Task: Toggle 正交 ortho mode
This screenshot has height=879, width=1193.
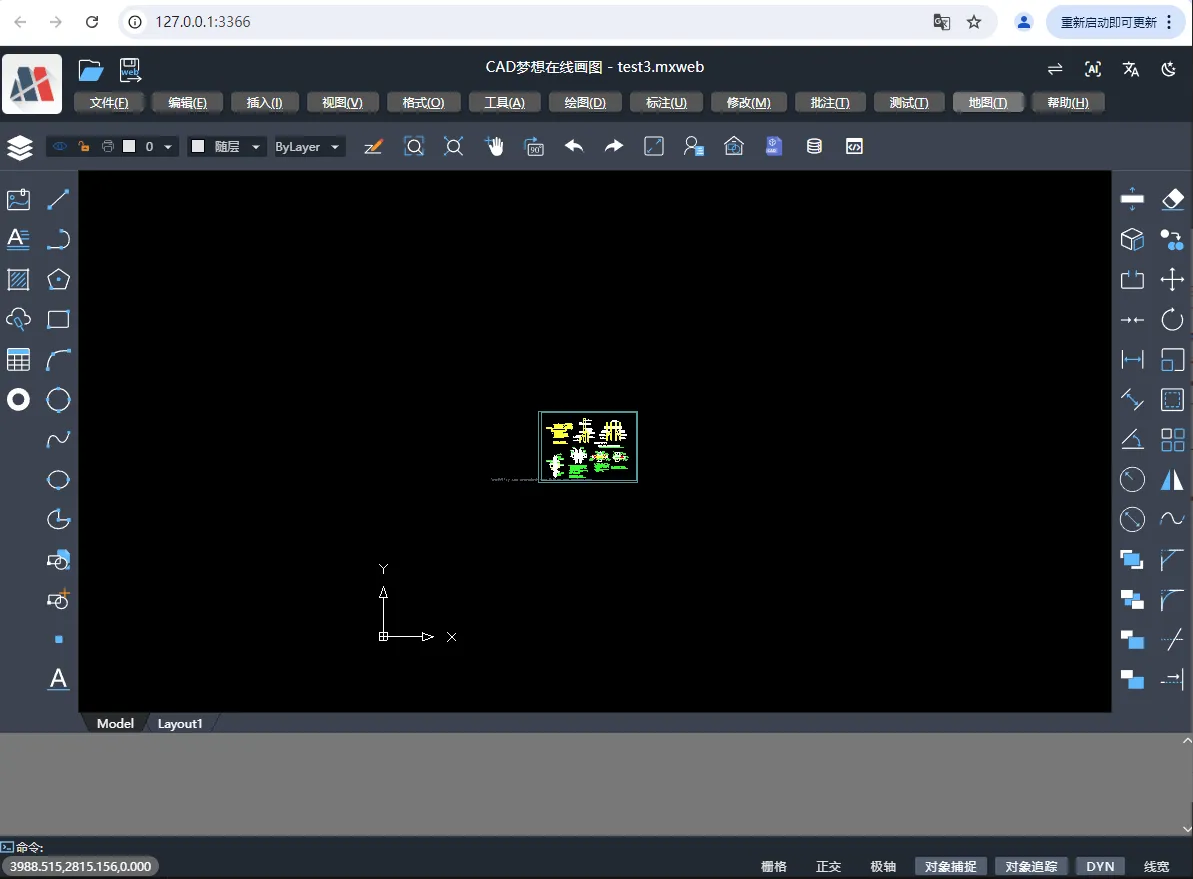Action: [828, 866]
